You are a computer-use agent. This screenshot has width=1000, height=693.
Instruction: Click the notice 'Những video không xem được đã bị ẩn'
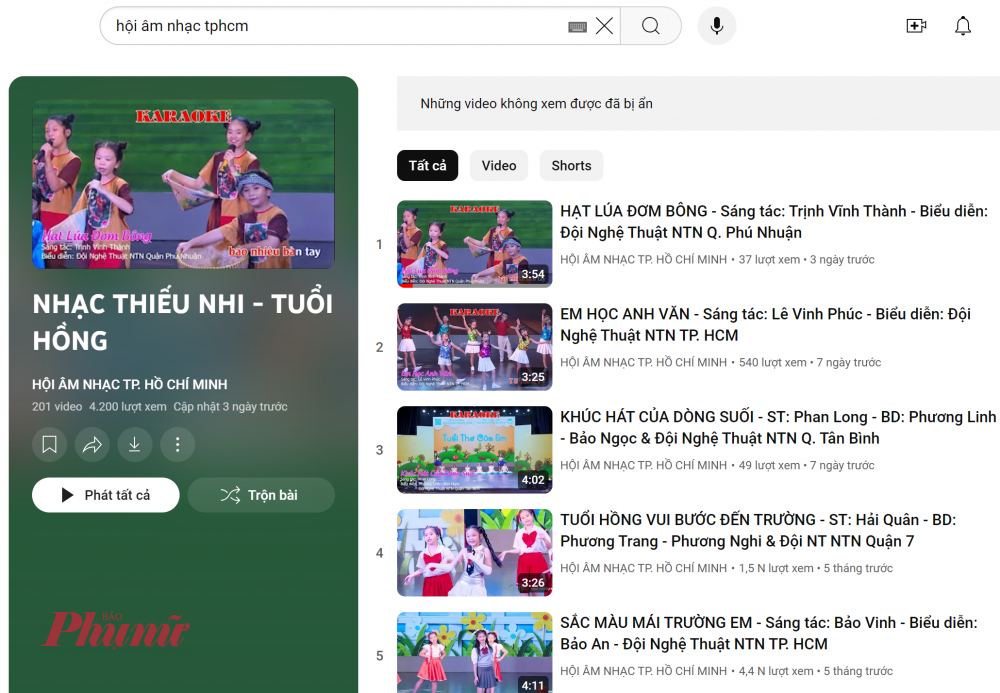[536, 103]
